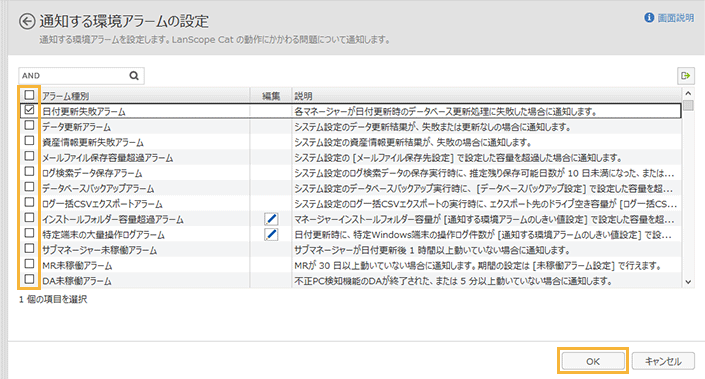
Task: Select the ログ検索データ保存アラーム row name
Action: coord(92,173)
